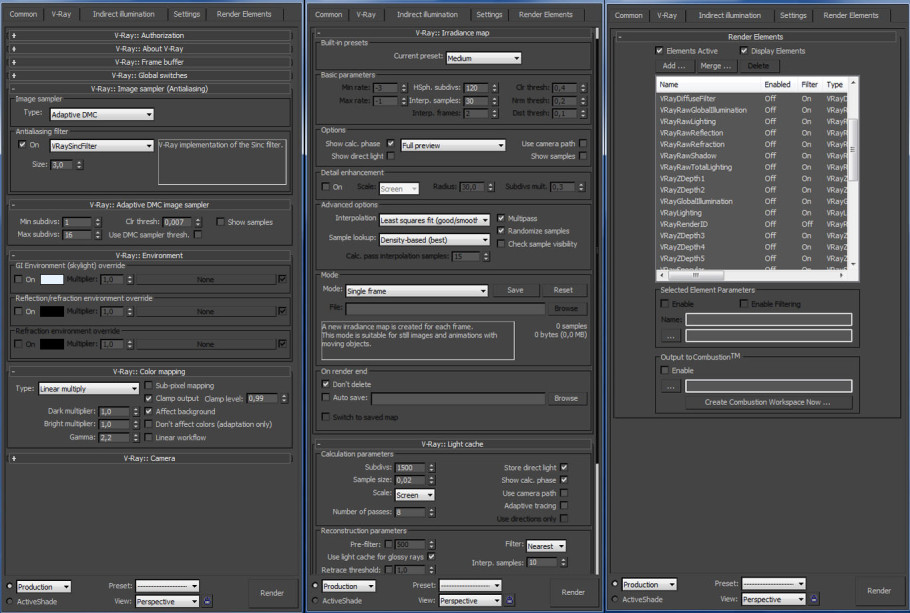The height and width of the screenshot is (613, 910).
Task: Select VRayRenderID in the elements list
Action: [x=684, y=224]
